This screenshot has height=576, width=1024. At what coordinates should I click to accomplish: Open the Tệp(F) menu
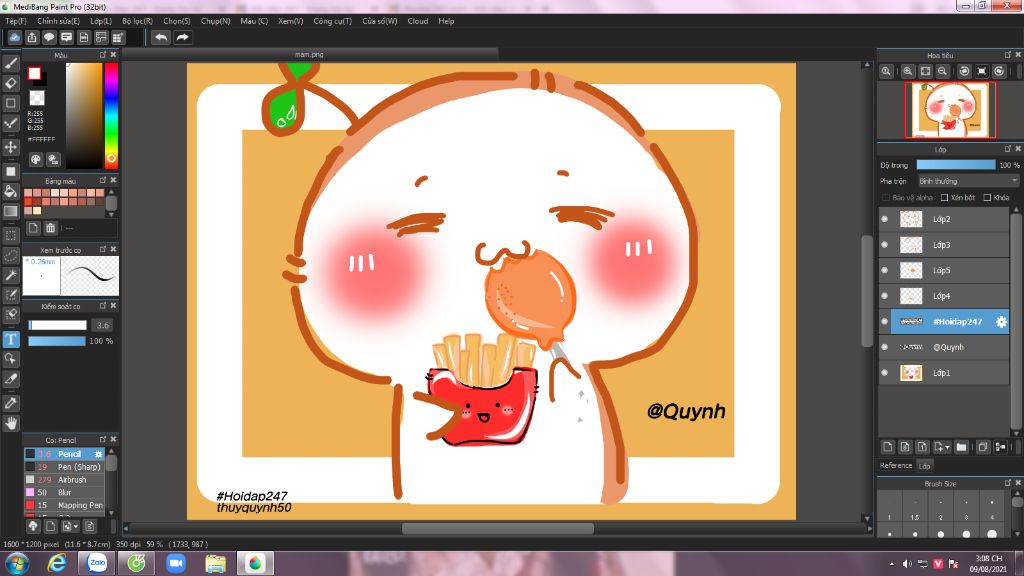coord(16,21)
